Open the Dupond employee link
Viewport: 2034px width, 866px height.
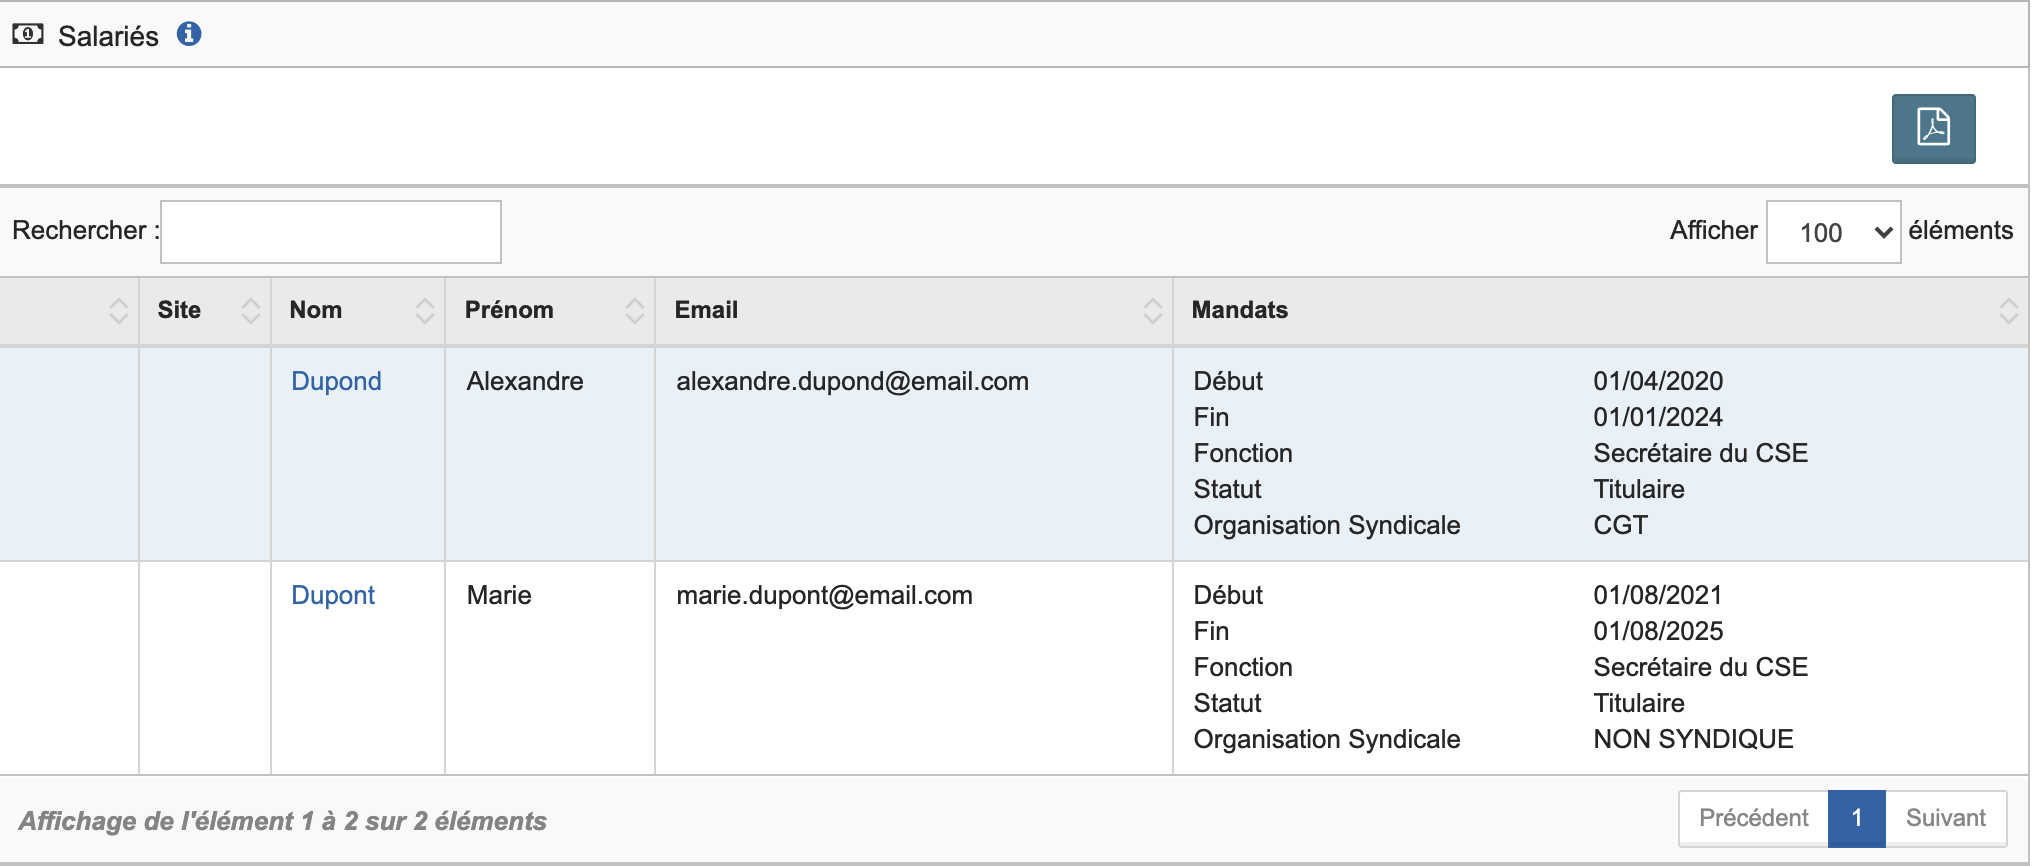(336, 381)
